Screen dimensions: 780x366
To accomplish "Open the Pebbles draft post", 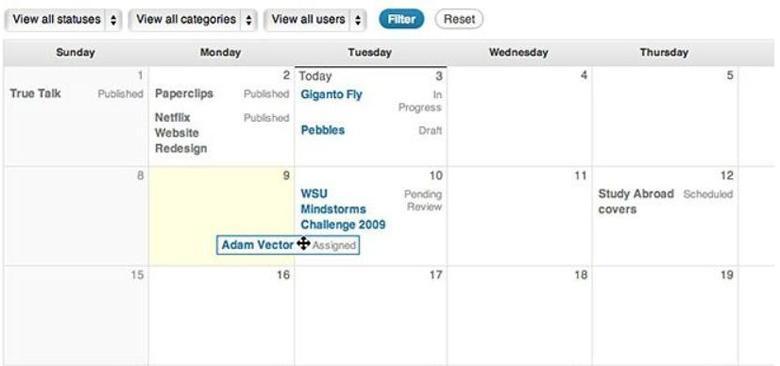I will click(x=323, y=130).
